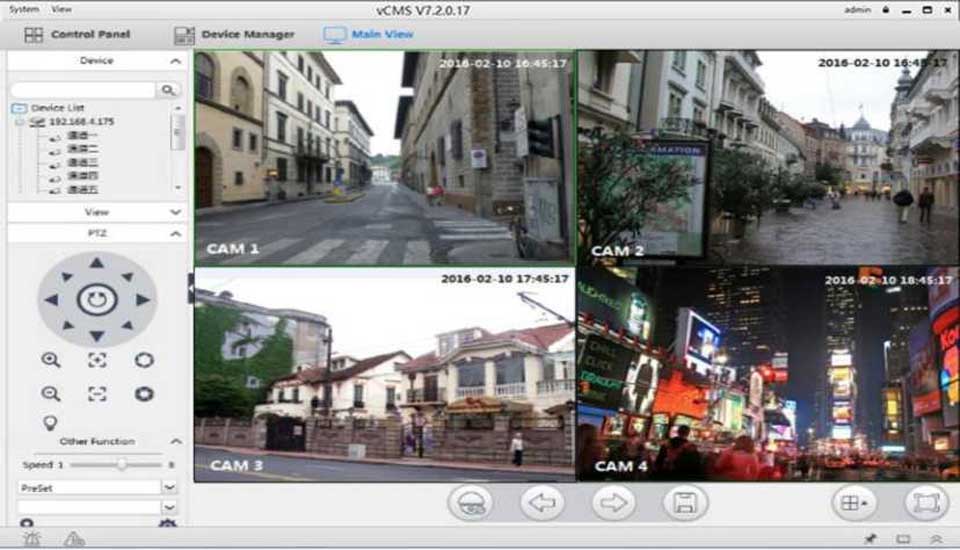Click the save floppy disk icon
The height and width of the screenshot is (550, 960).
point(685,503)
